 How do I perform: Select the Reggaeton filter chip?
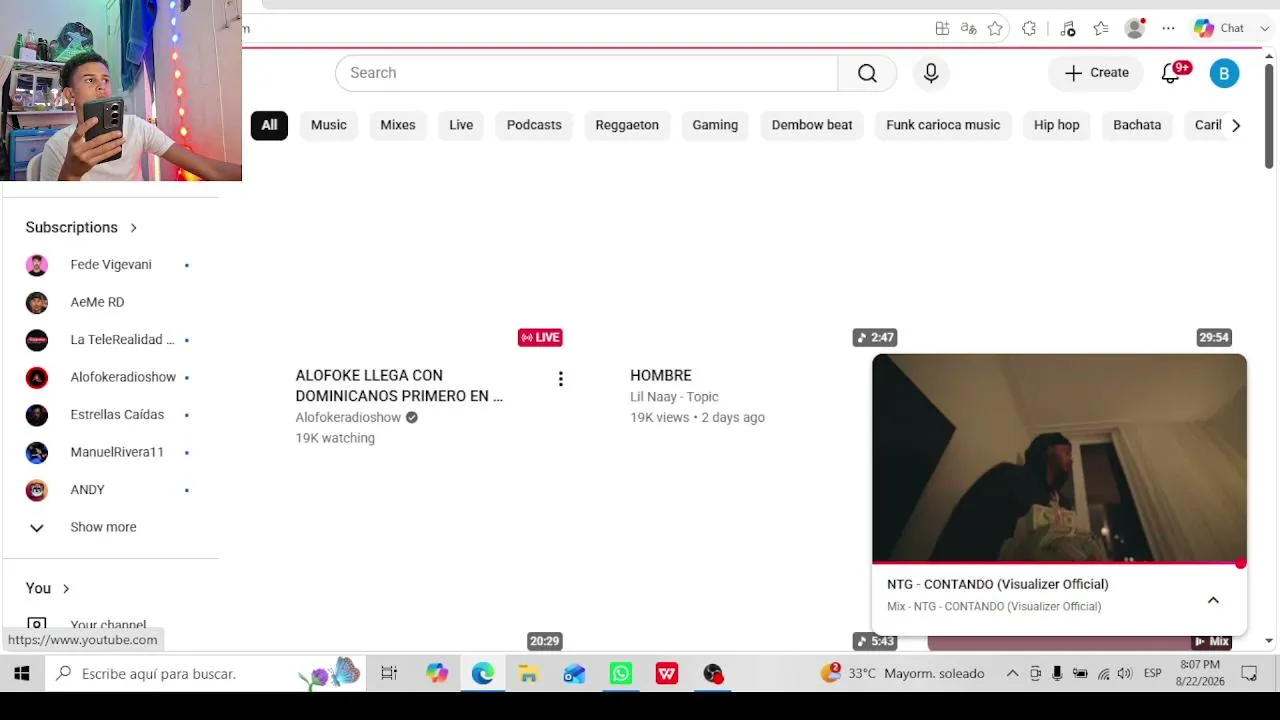[x=627, y=125]
